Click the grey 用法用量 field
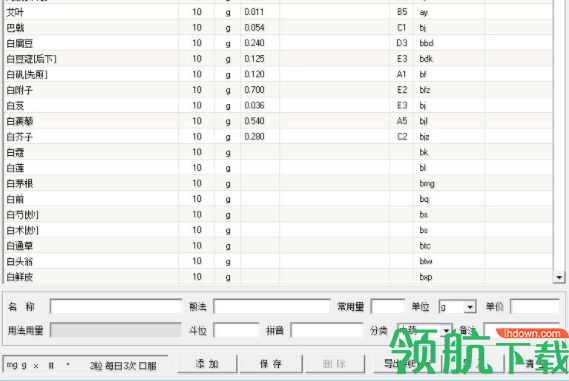This screenshot has width=569, height=381. tap(116, 330)
